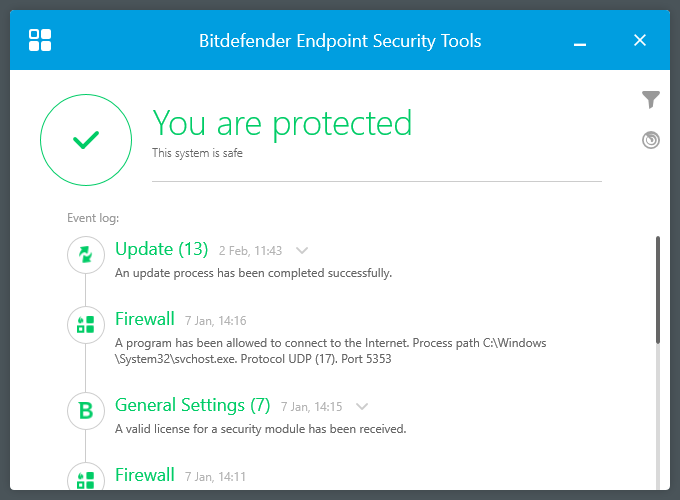Click the update completed successfully message
This screenshot has width=680, height=500.
point(253,272)
